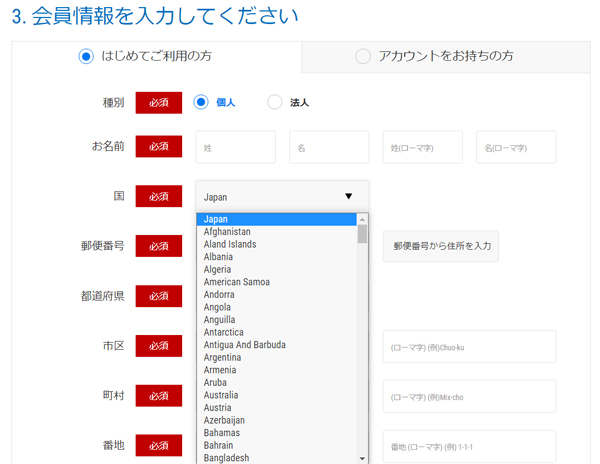This screenshot has width=600, height=464.
Task: Select Bahrain in the country list
Action: 276,446
